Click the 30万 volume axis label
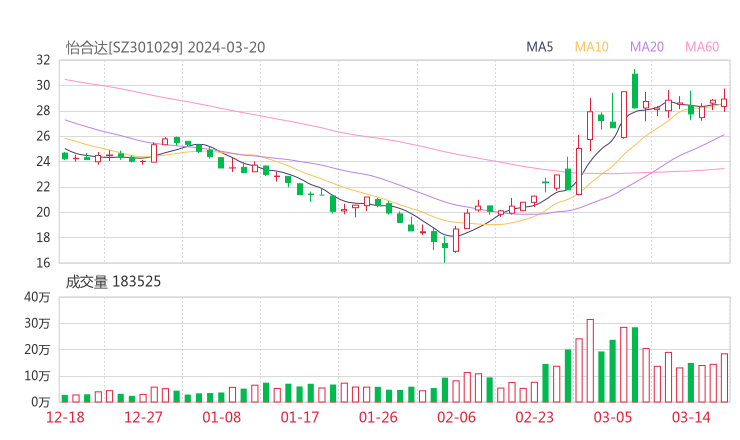The image size is (740, 440). tap(37, 324)
